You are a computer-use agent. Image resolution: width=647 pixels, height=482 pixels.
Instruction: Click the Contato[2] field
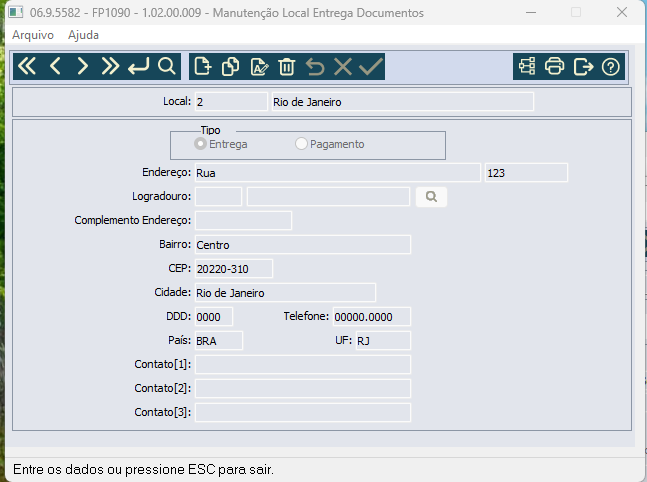coord(303,388)
